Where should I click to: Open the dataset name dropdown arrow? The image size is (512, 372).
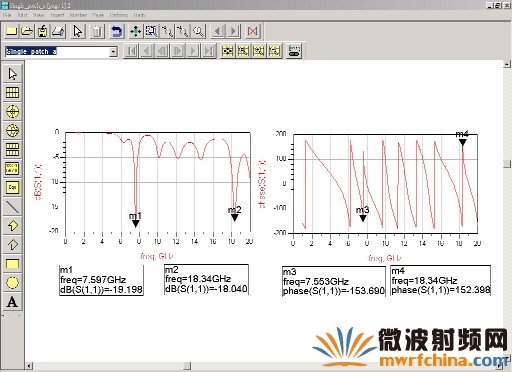(114, 52)
